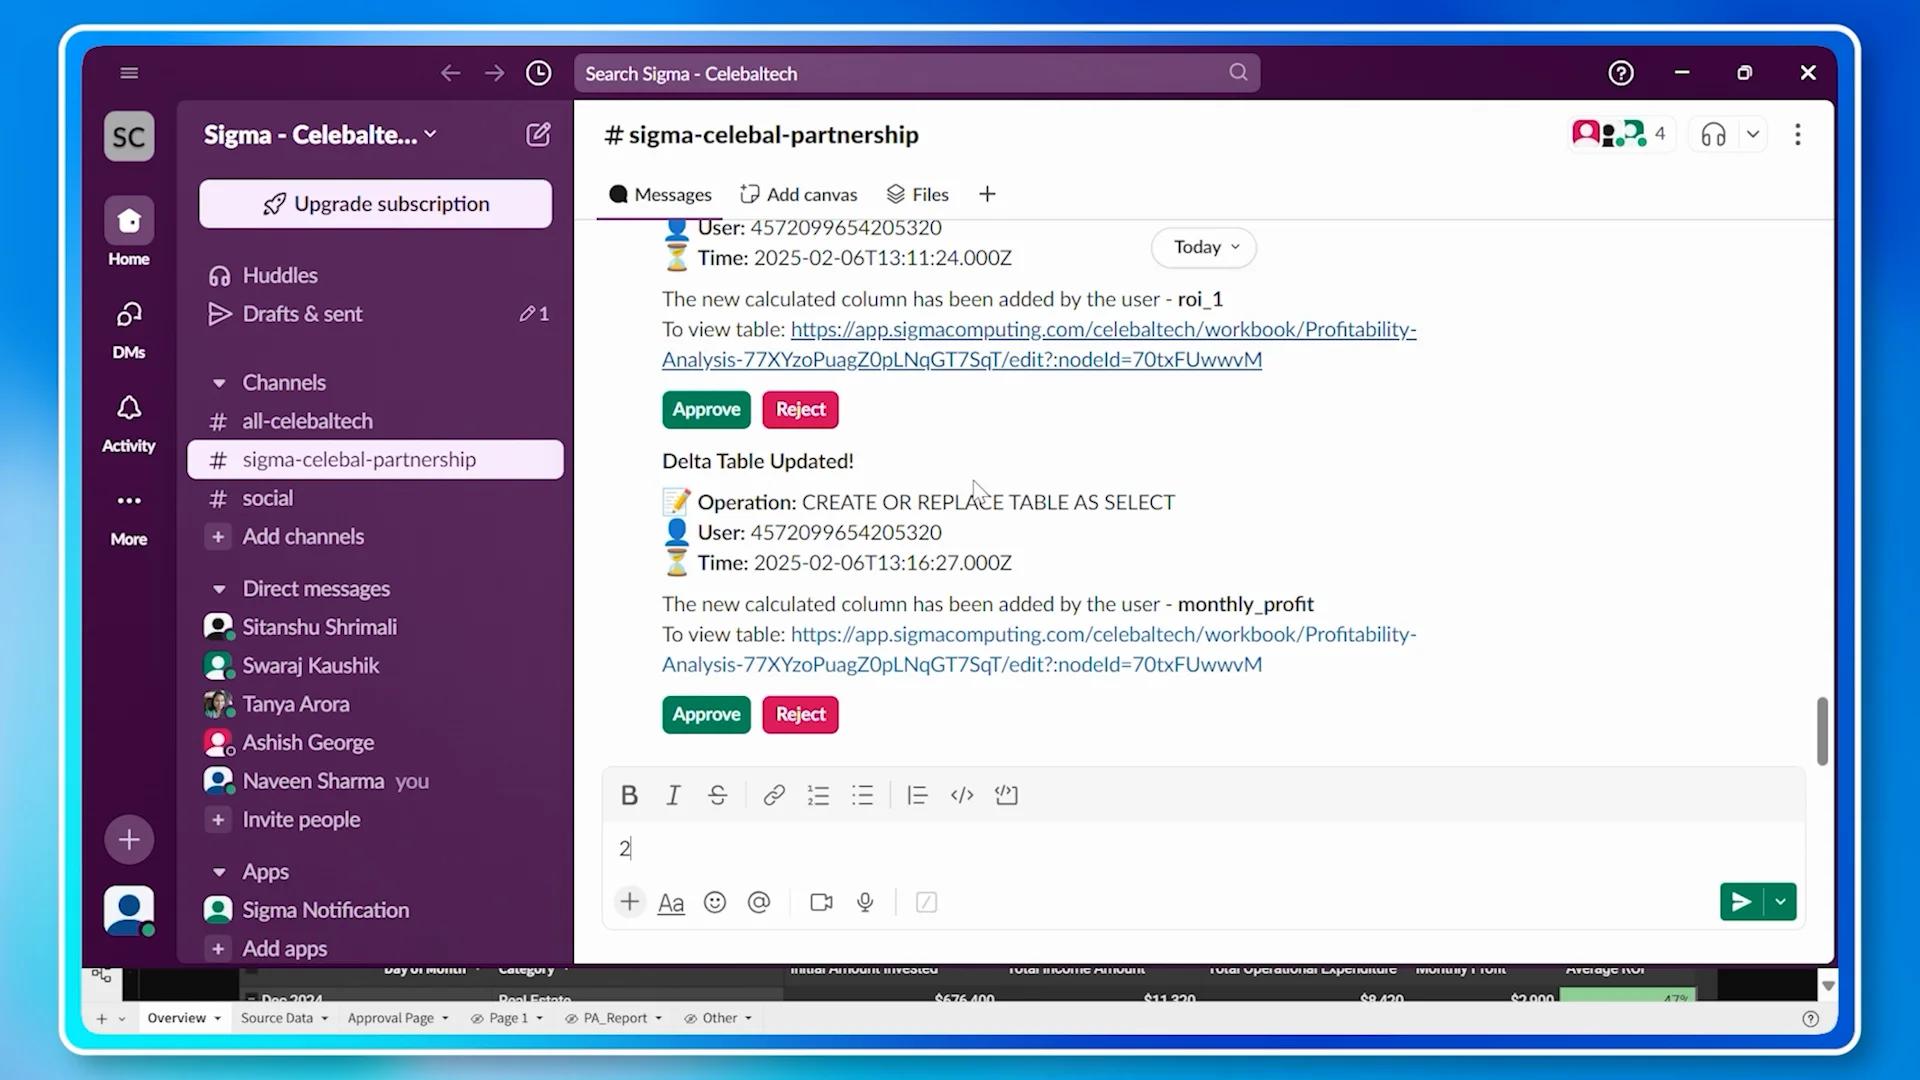Apply strikethrough formatting
The width and height of the screenshot is (1920, 1080).
[x=718, y=796]
